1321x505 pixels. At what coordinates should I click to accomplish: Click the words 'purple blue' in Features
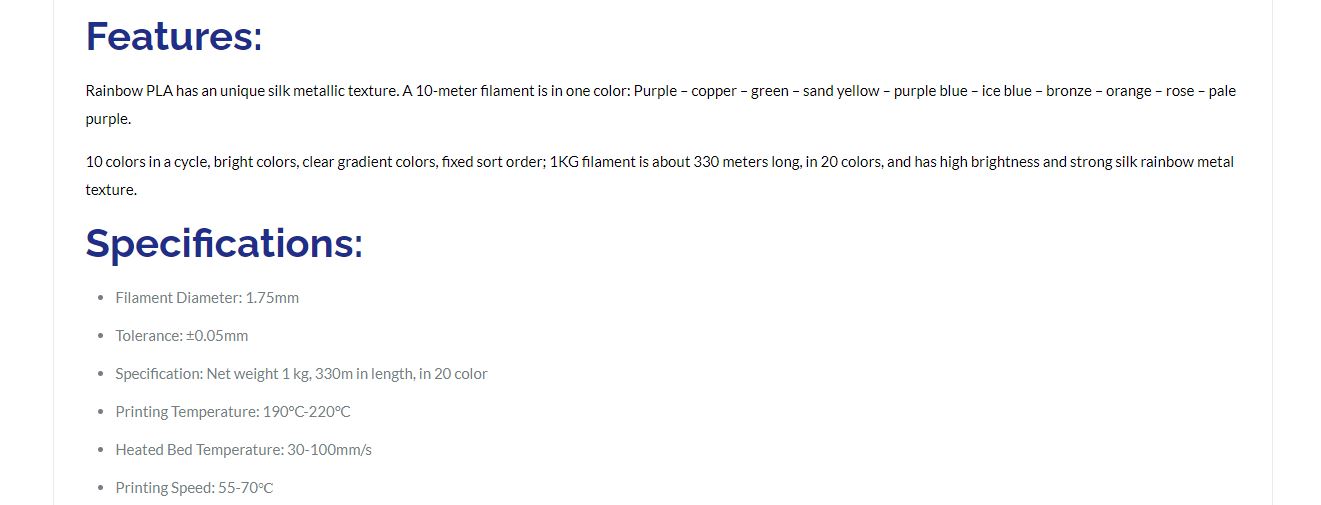pos(931,91)
